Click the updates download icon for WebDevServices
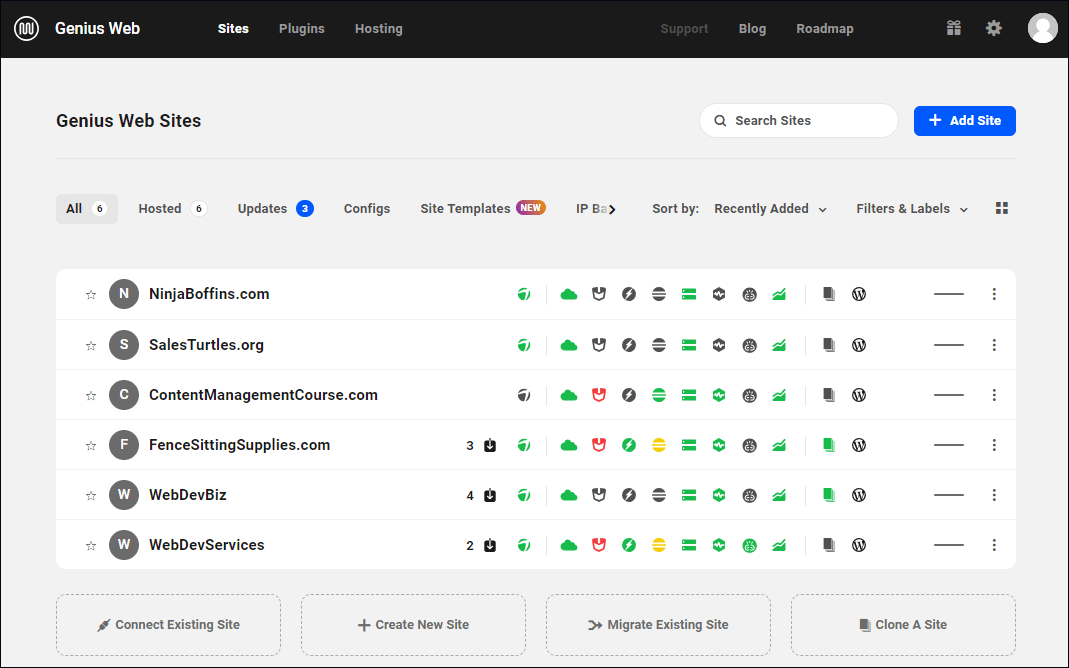Screen dimensions: 1069x668 pos(490,545)
